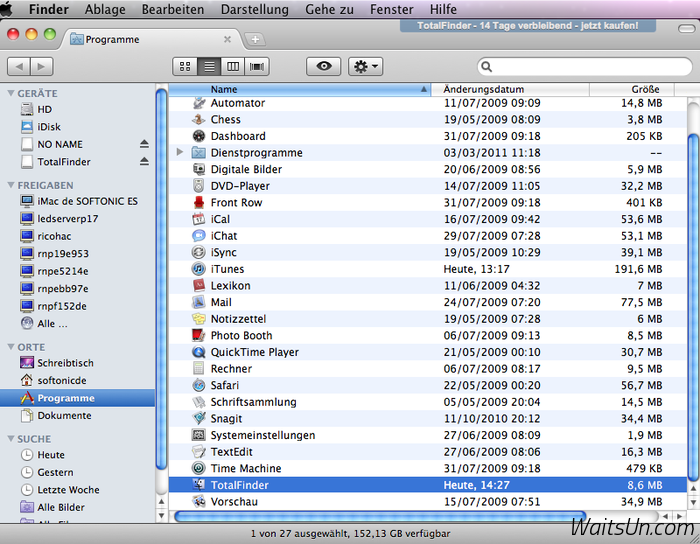Switch to column view mode
The height and width of the screenshot is (544, 700).
click(x=233, y=66)
